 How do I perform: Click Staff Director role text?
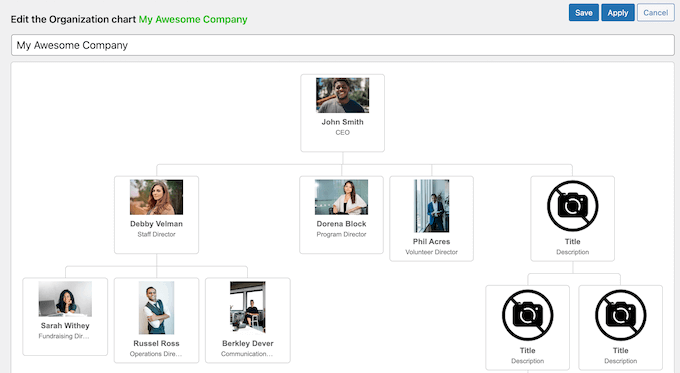pos(157,234)
